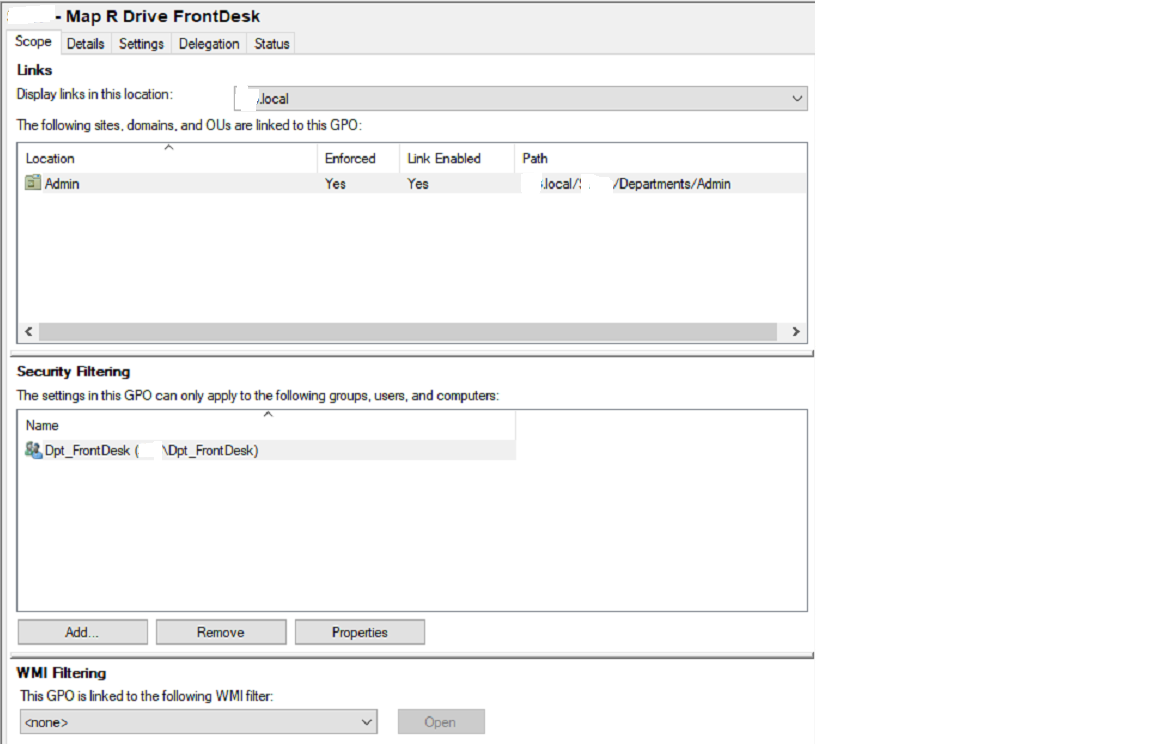
Task: Sort by the Location column header
Action: 48,158
